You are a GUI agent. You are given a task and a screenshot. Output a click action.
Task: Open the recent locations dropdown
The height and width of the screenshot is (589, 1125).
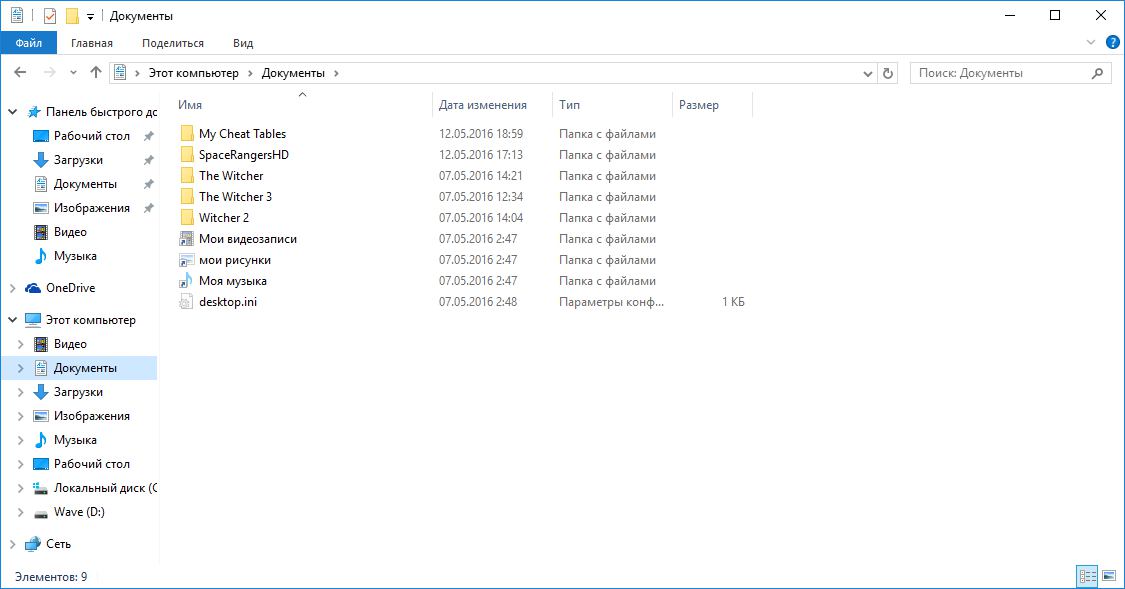point(73,73)
